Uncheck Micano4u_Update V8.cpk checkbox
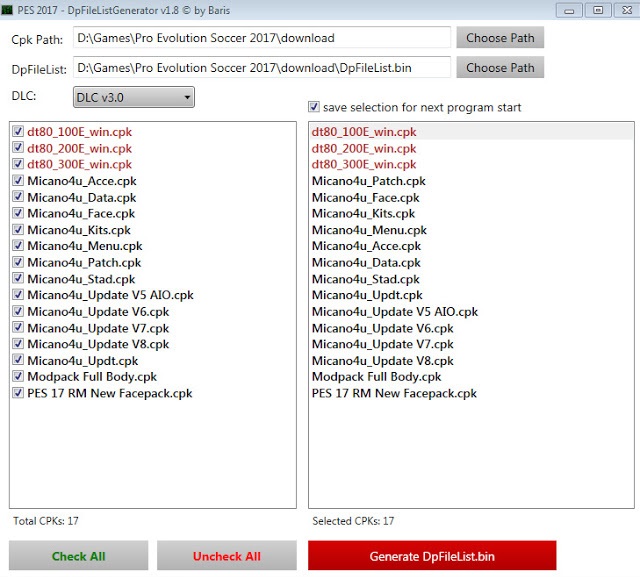The height and width of the screenshot is (577, 640). click(18, 344)
